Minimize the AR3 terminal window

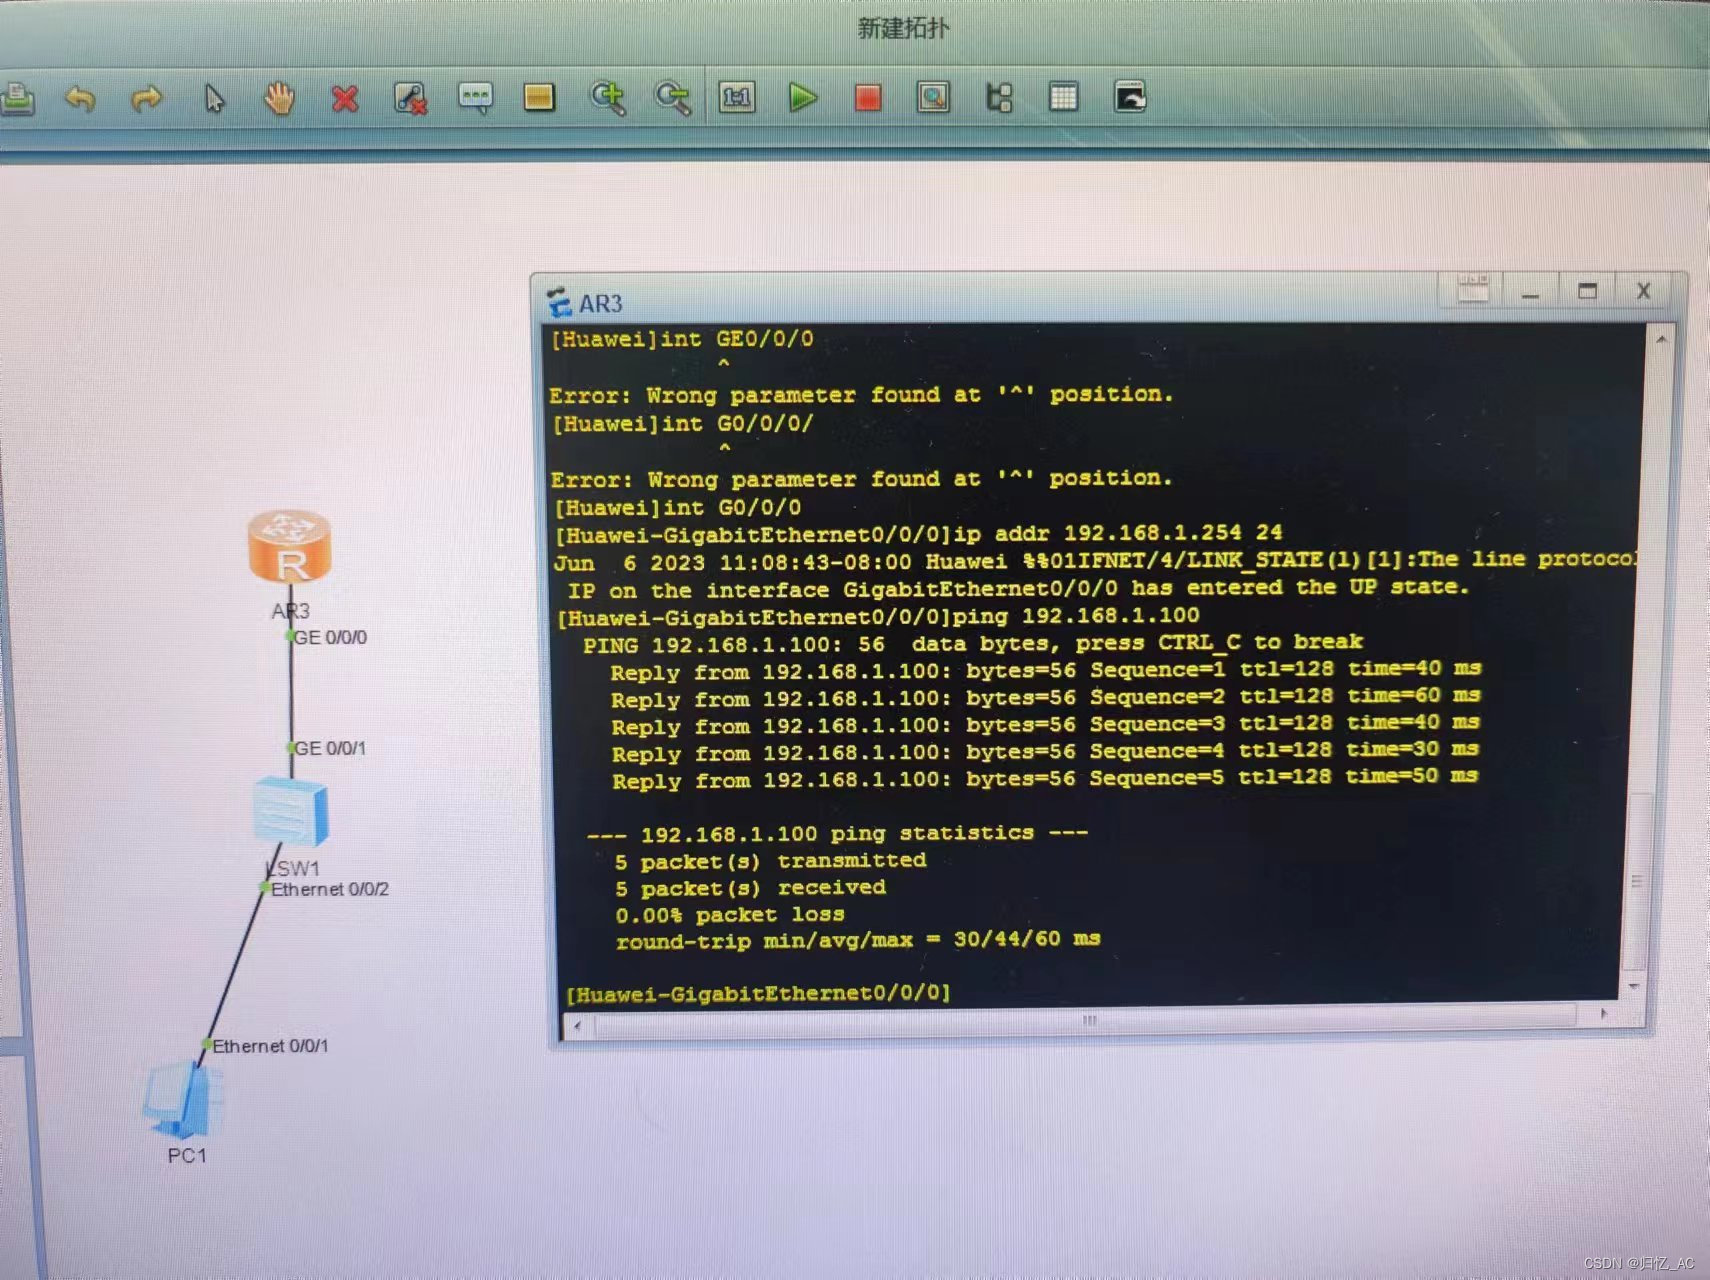pos(1530,292)
